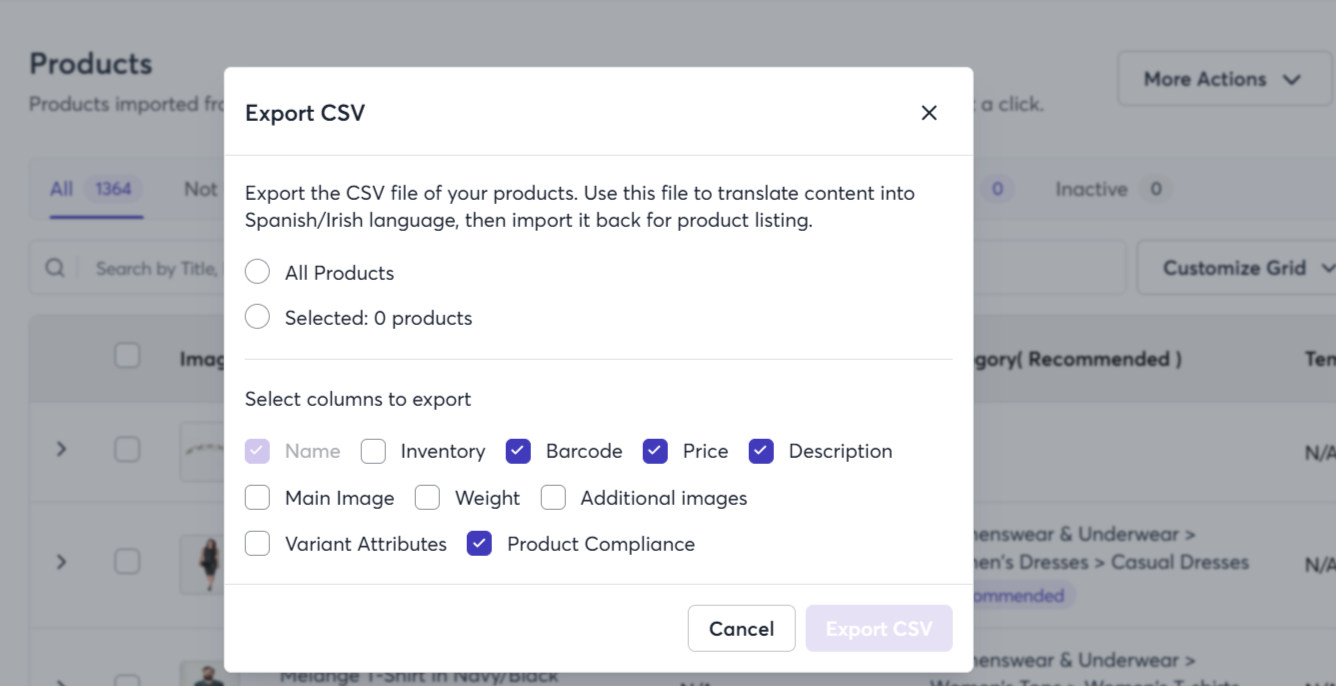Check the Weight column option
Viewport: 1336px width, 686px height.
coord(427,497)
